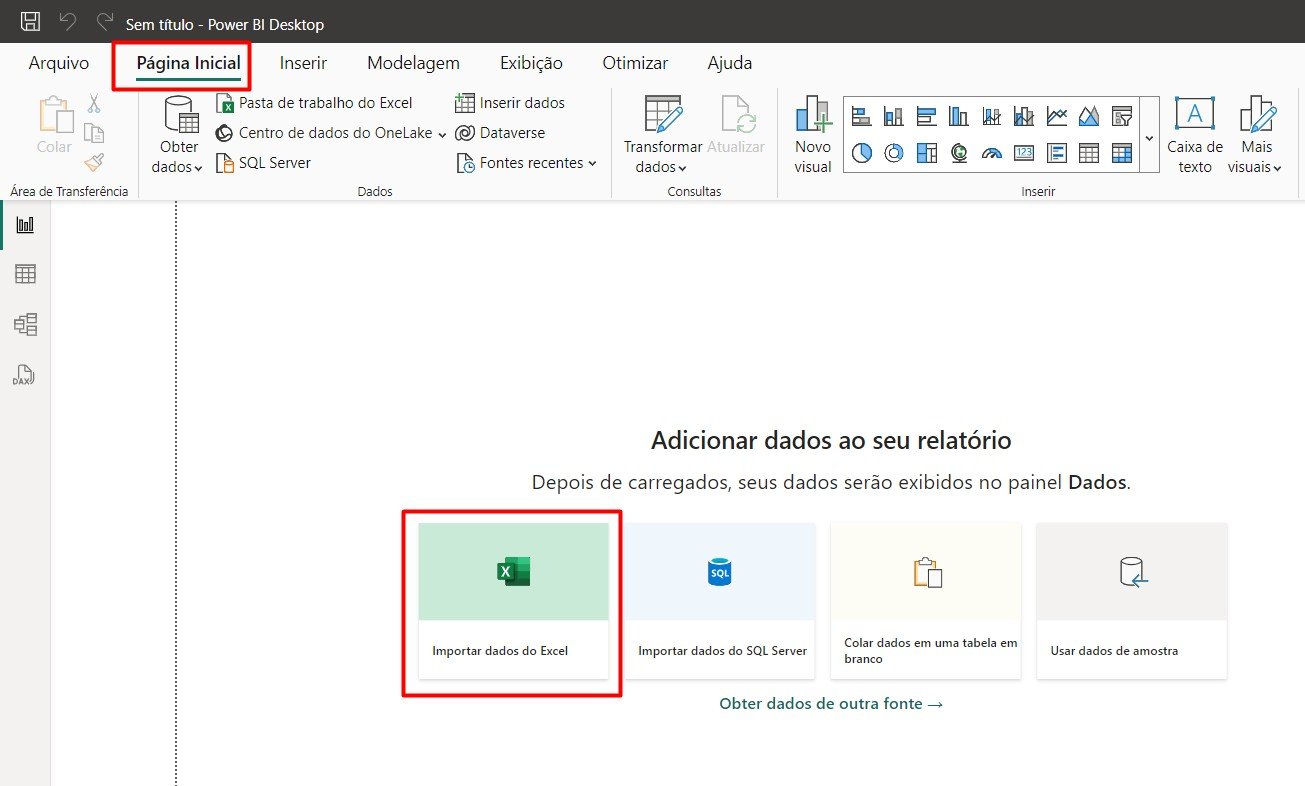Click the scissors cut icon
Image resolution: width=1305 pixels, height=786 pixels.
point(94,103)
